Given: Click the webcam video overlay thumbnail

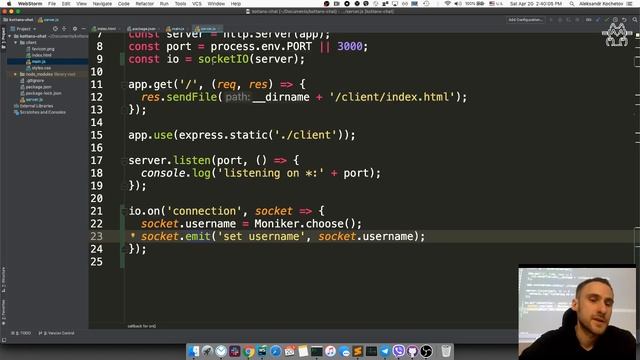Looking at the screenshot, I should click(577, 313).
